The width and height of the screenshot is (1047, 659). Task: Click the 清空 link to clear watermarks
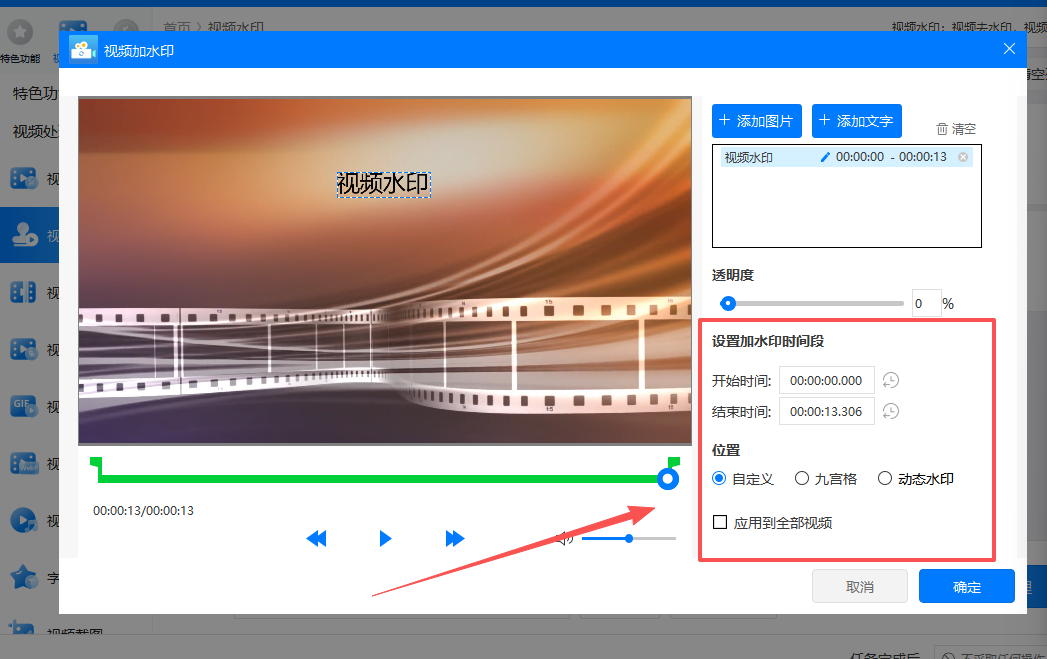point(955,127)
